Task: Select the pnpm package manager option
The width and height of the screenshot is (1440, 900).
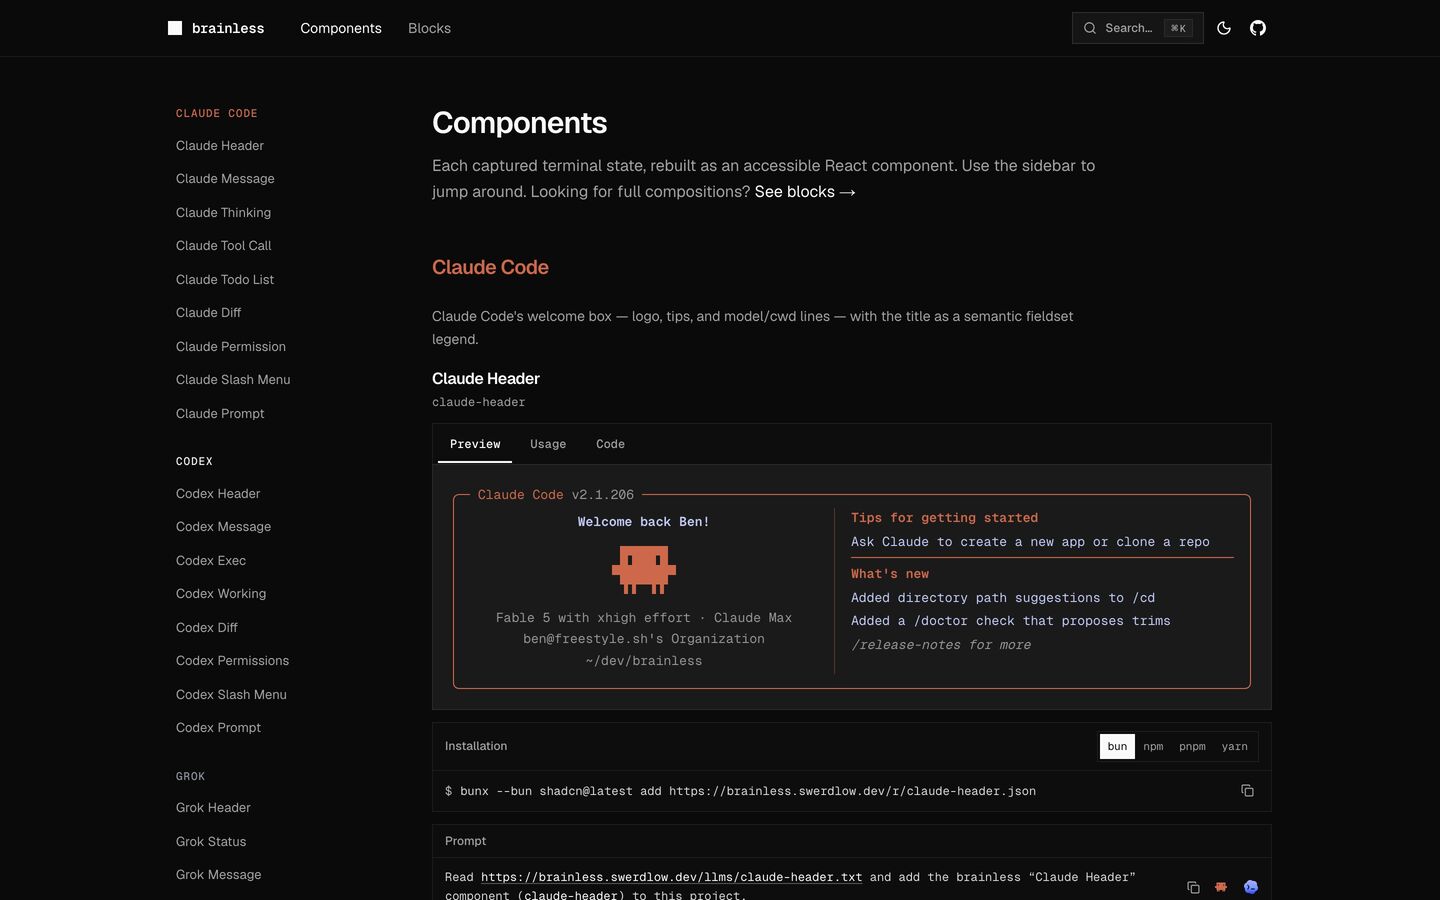Action: [x=1192, y=746]
